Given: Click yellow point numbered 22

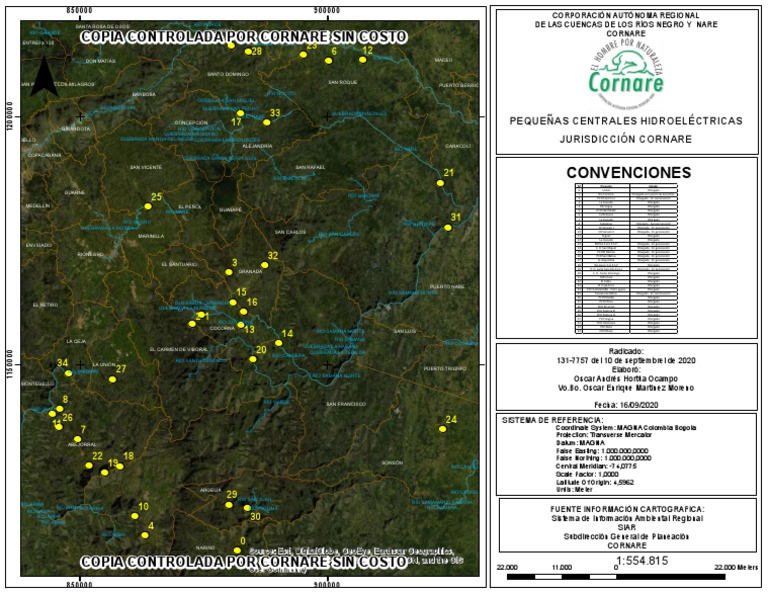Looking at the screenshot, I should [x=89, y=465].
